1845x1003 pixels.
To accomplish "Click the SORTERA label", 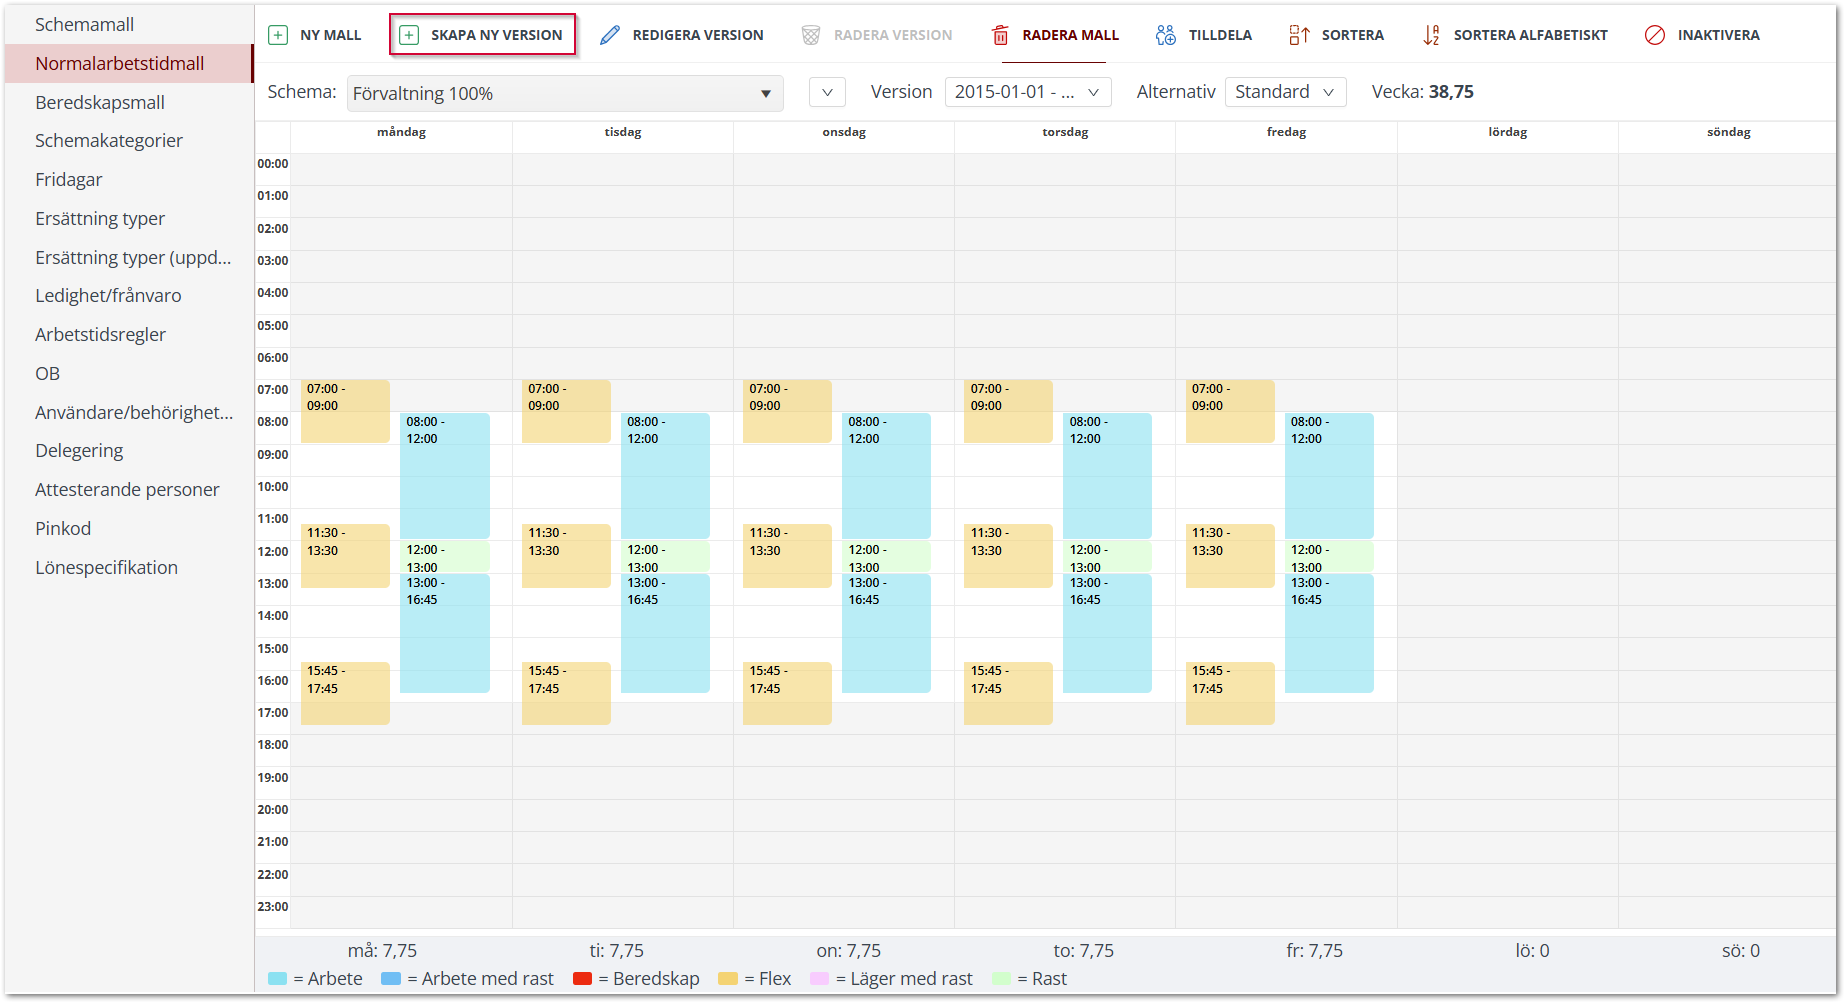I will 1353,35.
